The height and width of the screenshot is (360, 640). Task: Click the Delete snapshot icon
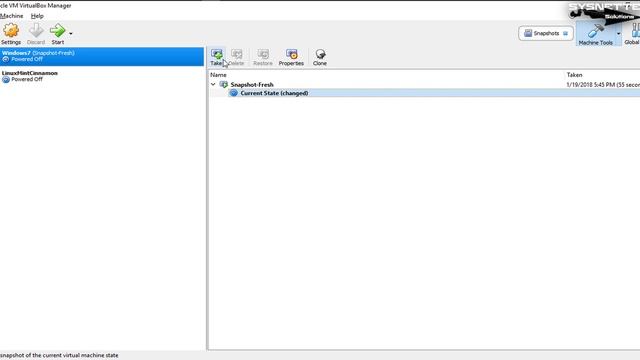(236, 57)
